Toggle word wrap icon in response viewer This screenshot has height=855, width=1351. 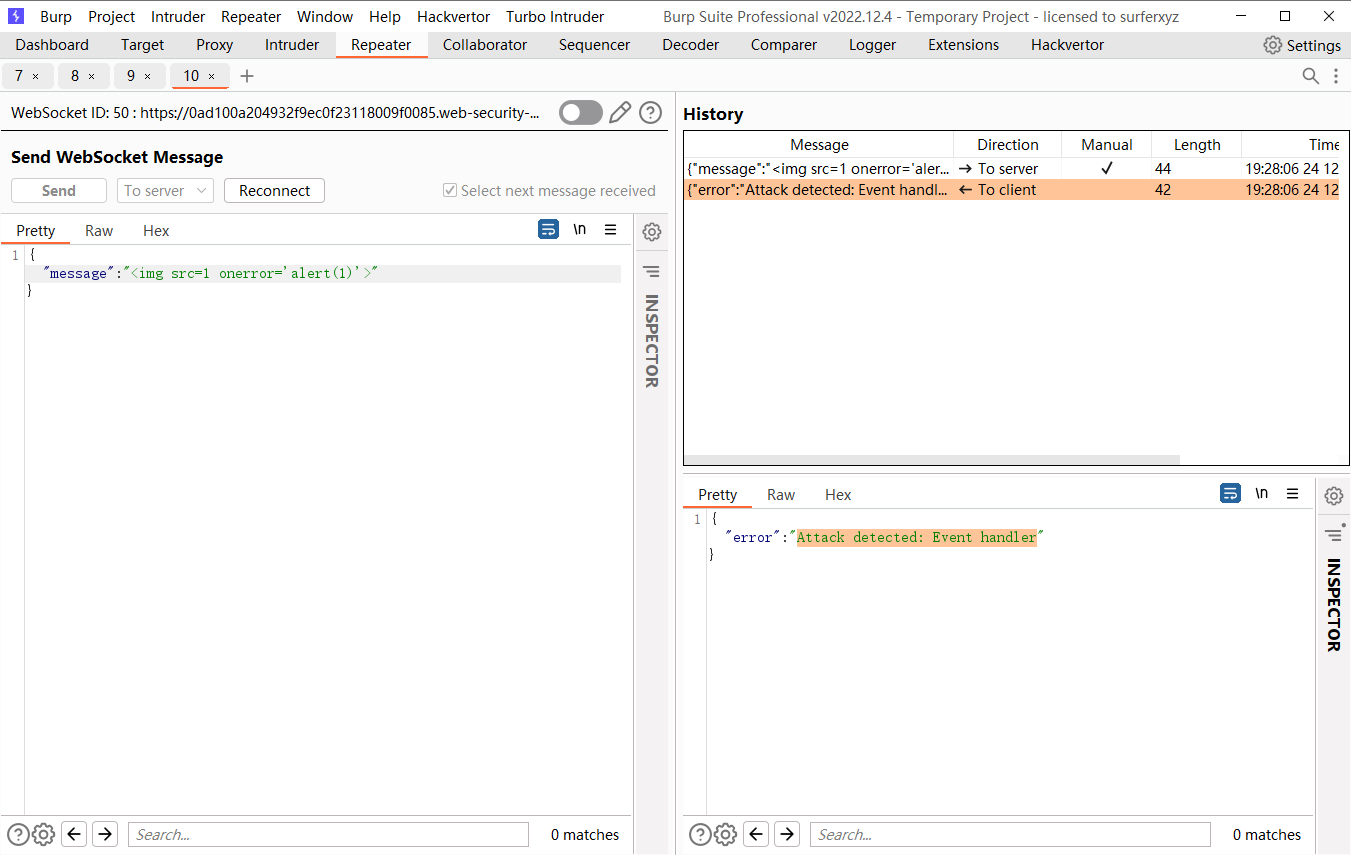1231,494
